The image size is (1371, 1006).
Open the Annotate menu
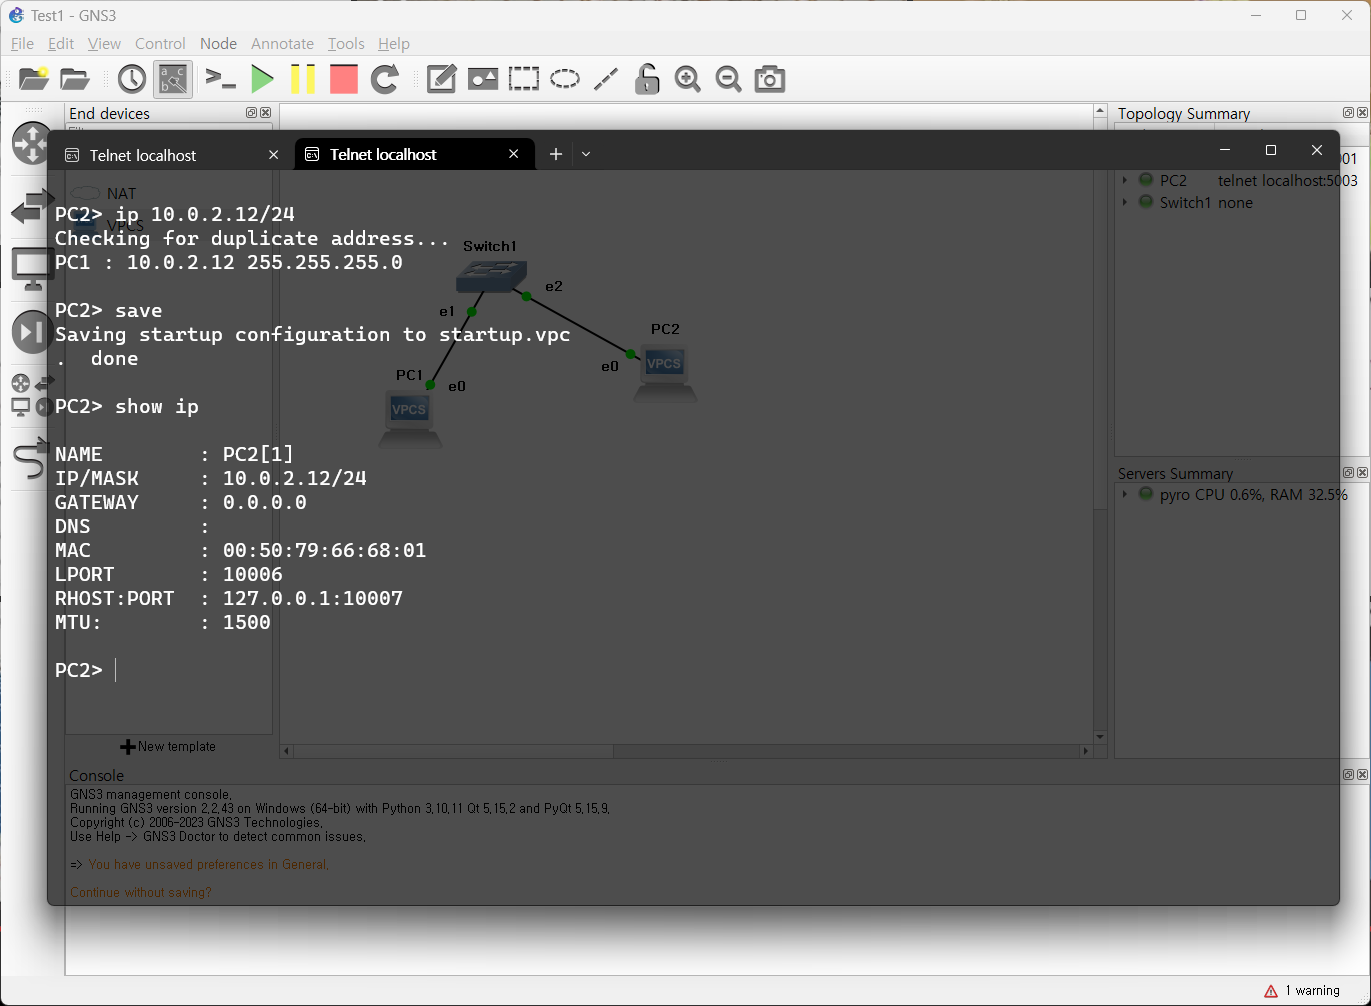(282, 43)
